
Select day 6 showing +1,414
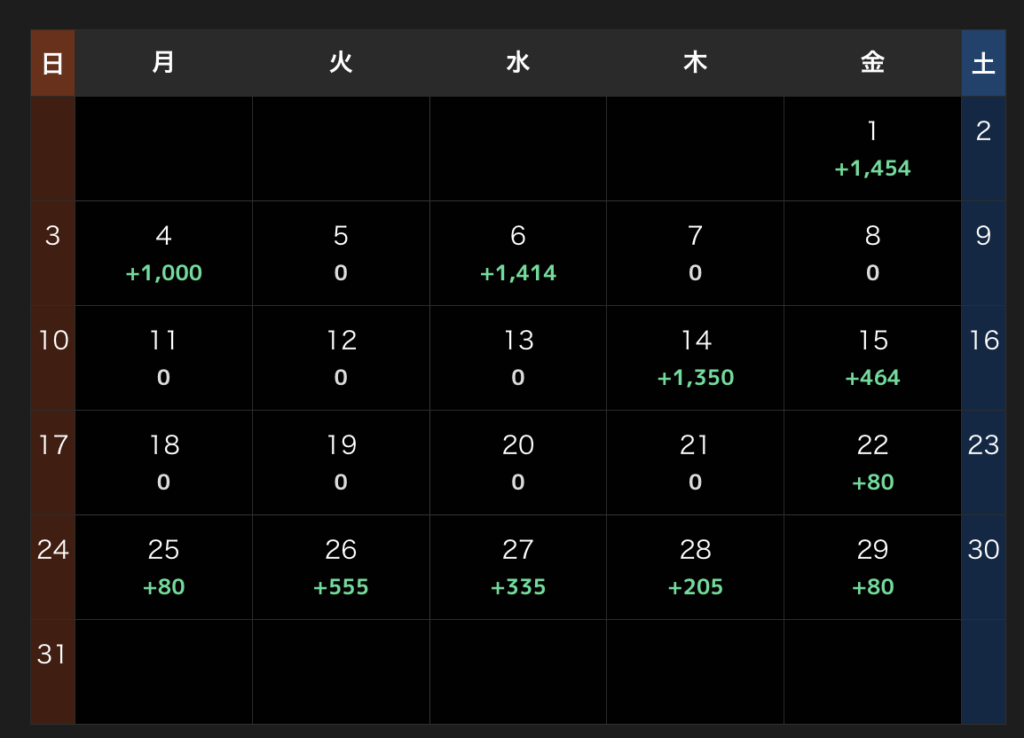click(x=518, y=253)
